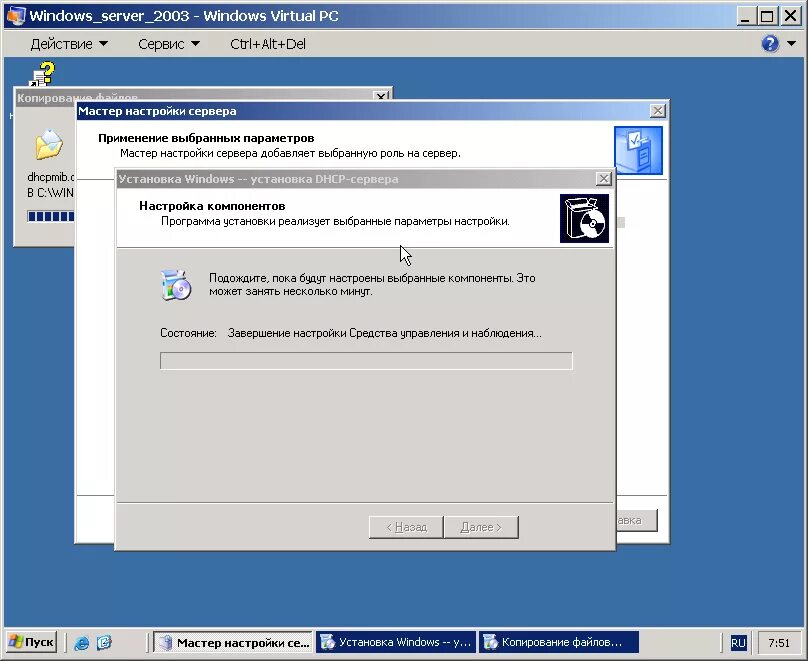The image size is (808, 661).
Task: Click the Далее button
Action: click(481, 527)
